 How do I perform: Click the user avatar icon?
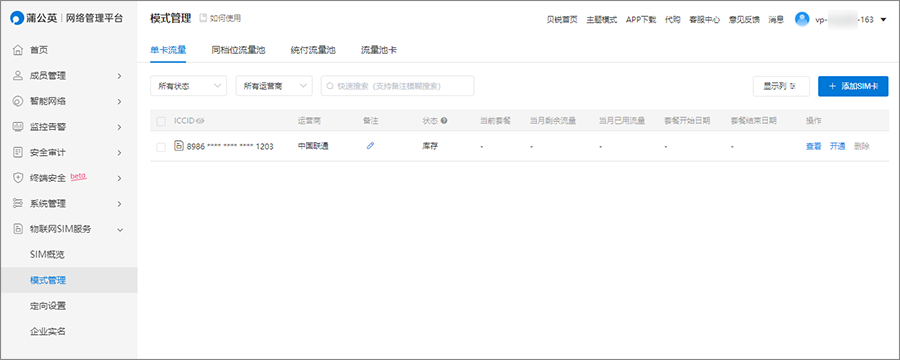coord(802,19)
